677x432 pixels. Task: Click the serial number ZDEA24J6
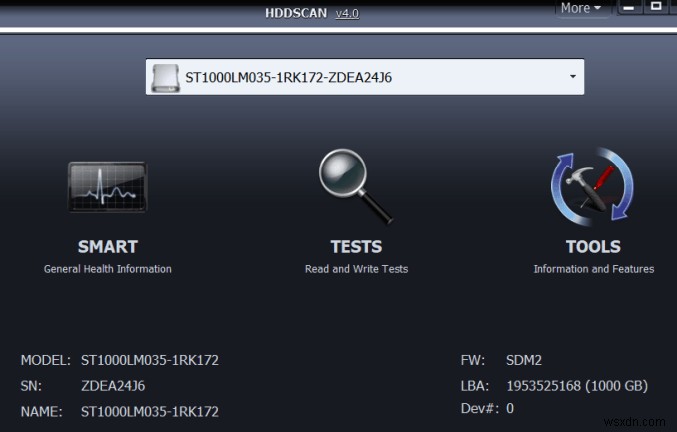click(113, 386)
